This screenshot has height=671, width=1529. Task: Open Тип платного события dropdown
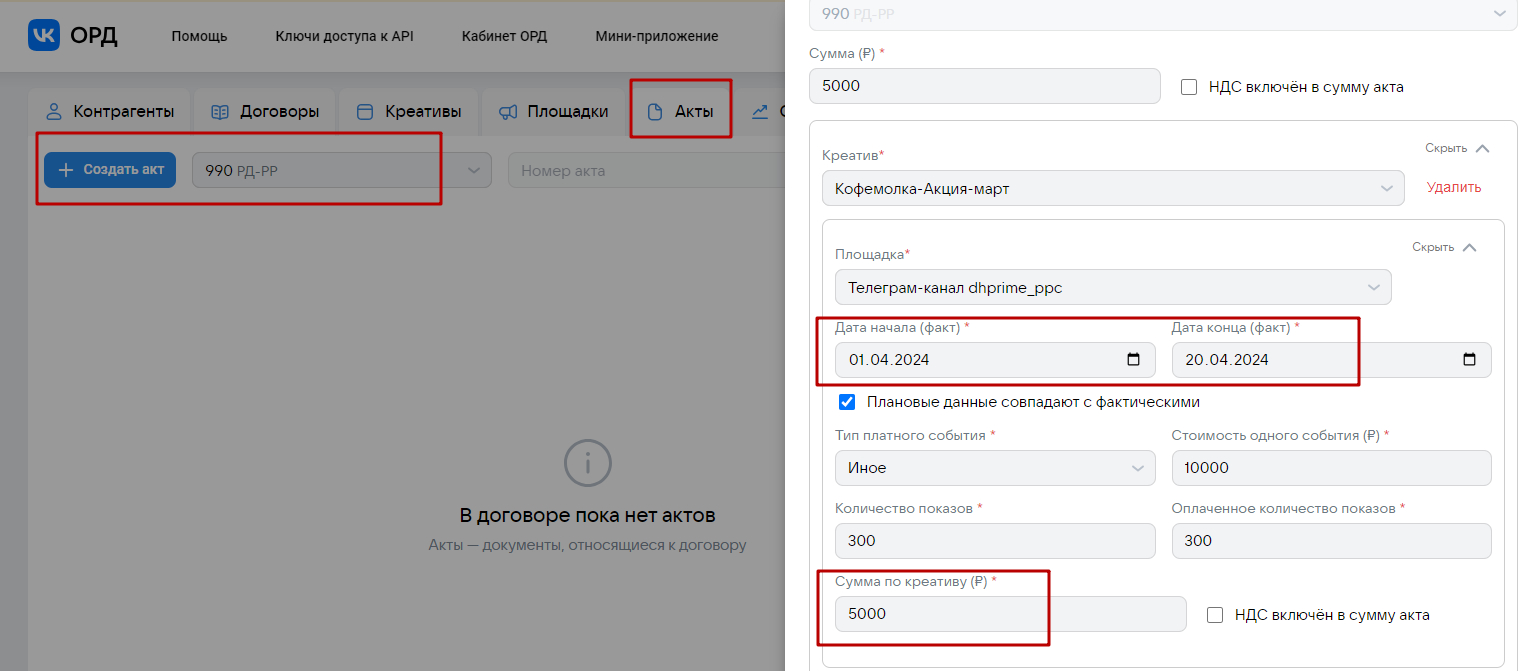994,468
